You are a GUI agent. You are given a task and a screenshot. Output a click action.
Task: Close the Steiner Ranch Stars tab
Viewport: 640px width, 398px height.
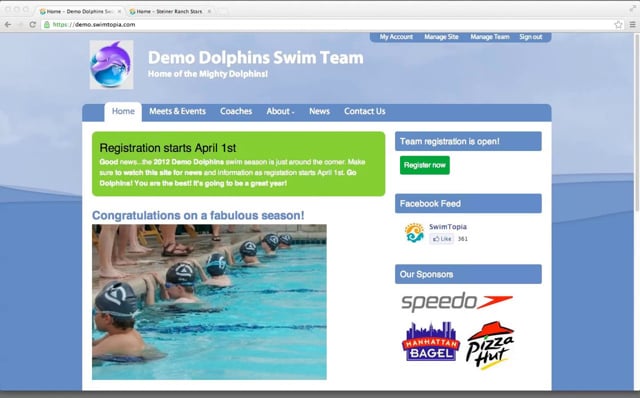(x=209, y=11)
